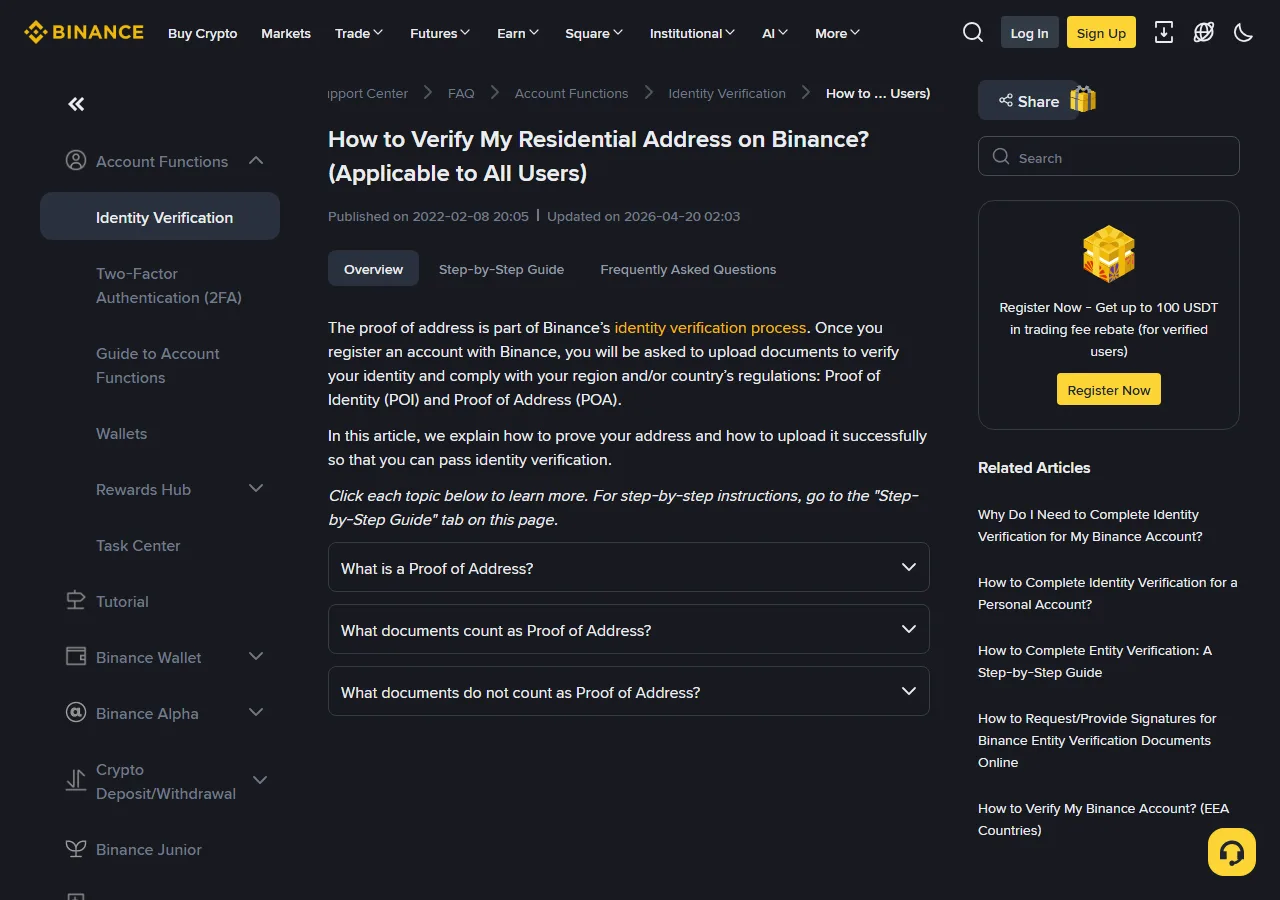Screen dimensions: 1280x900
Task: Switch to Frequently Asked Questions tab
Action: (x=688, y=269)
